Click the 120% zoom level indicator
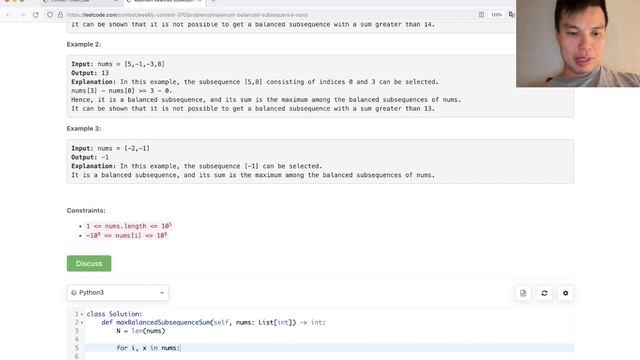 [496, 15]
